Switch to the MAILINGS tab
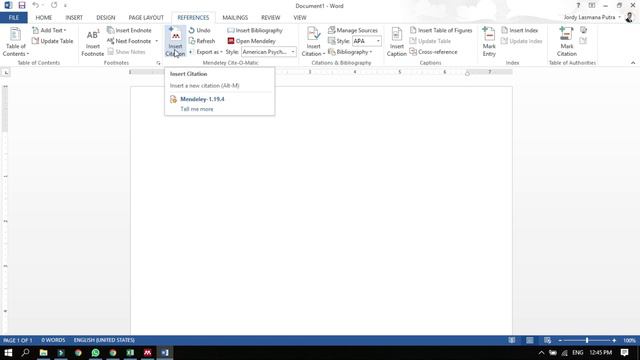640x360 pixels. (x=235, y=18)
